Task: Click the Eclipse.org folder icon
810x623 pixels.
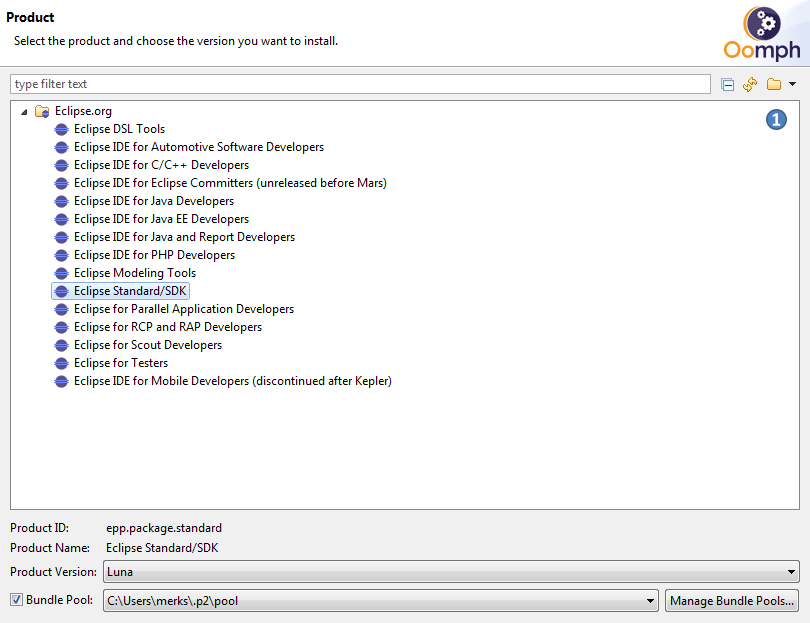Action: (x=42, y=111)
